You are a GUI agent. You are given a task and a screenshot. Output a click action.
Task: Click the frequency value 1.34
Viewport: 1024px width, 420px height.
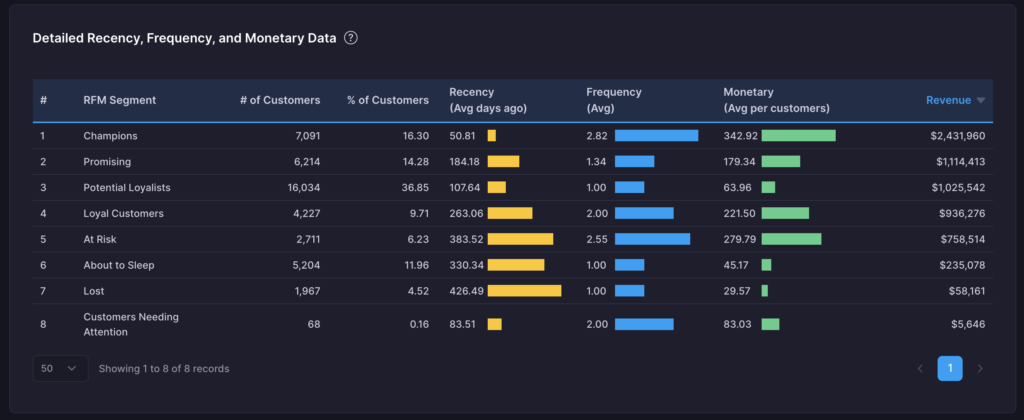tap(597, 161)
